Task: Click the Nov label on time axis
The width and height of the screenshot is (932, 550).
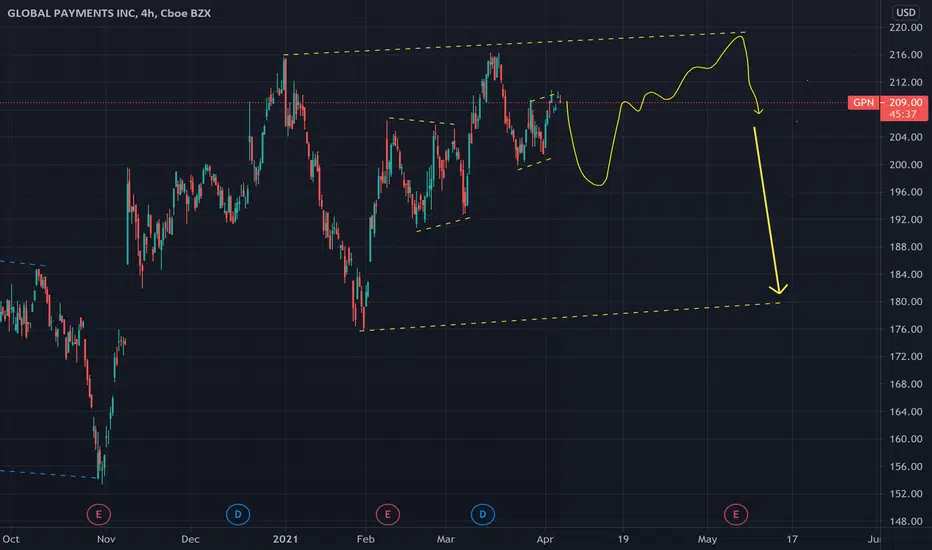Action: coord(106,539)
